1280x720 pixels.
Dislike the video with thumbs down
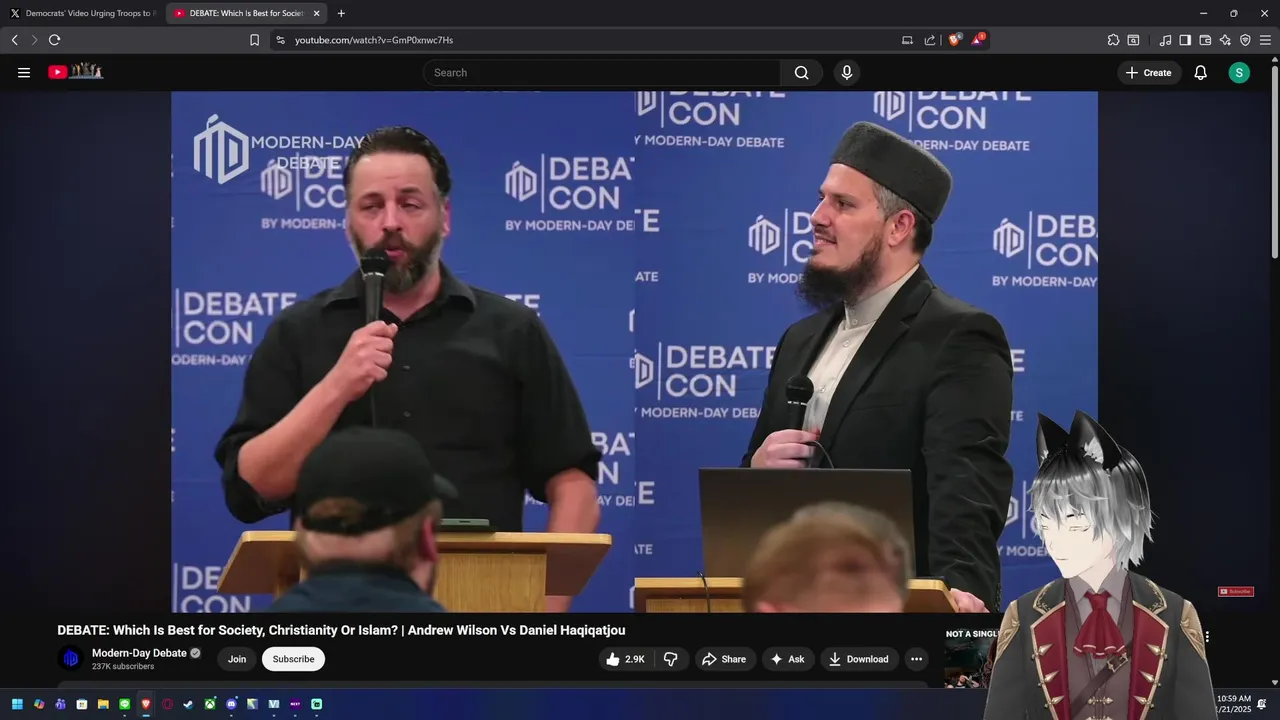671,659
